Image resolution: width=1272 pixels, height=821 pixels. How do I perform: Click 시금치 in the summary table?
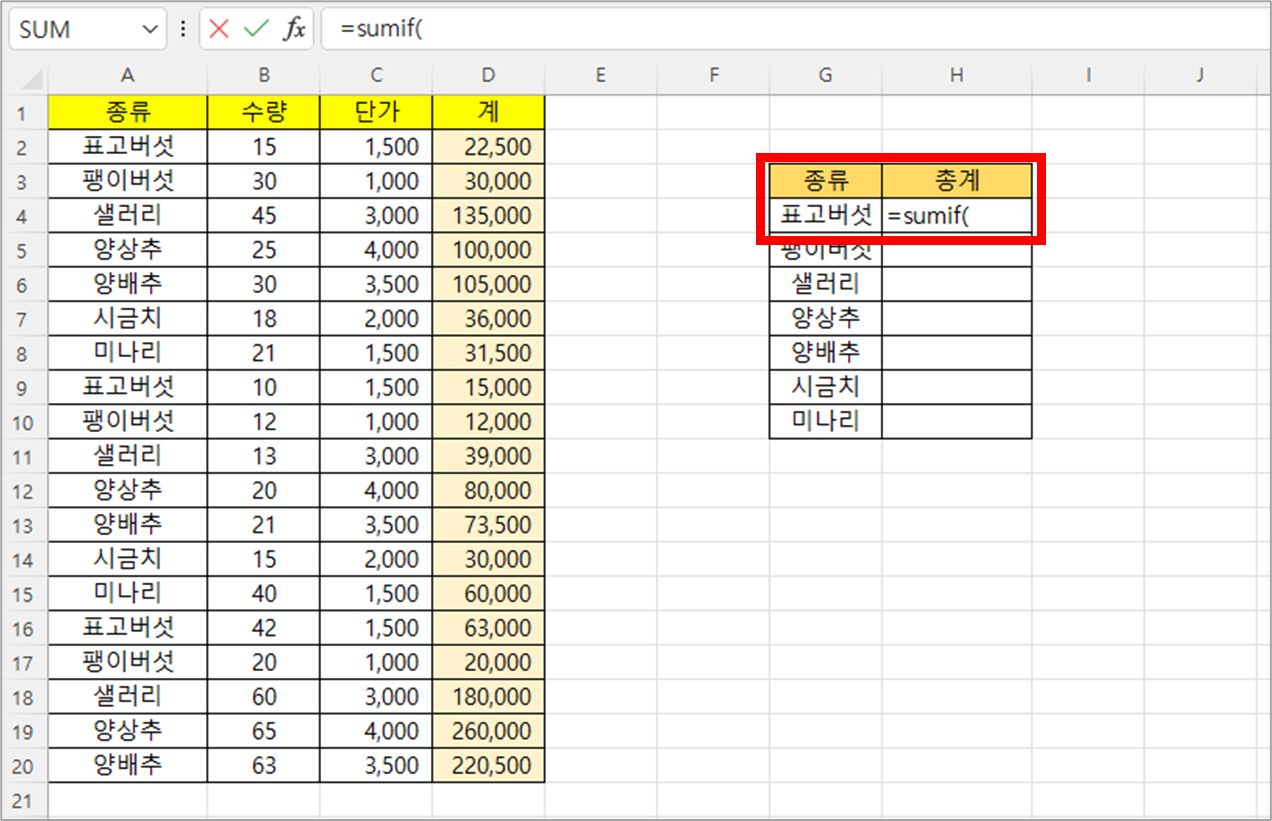[x=826, y=387]
